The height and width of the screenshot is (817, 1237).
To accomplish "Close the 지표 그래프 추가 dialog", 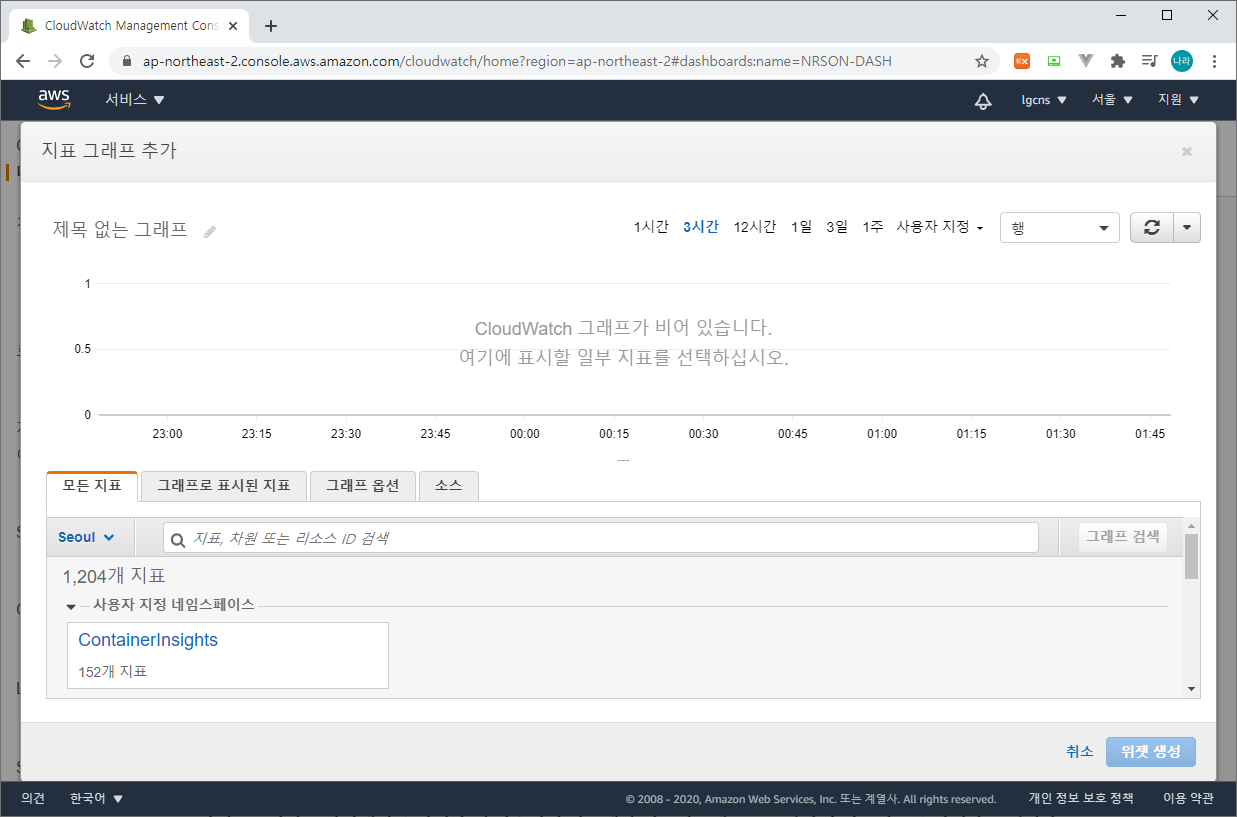I will click(1187, 152).
